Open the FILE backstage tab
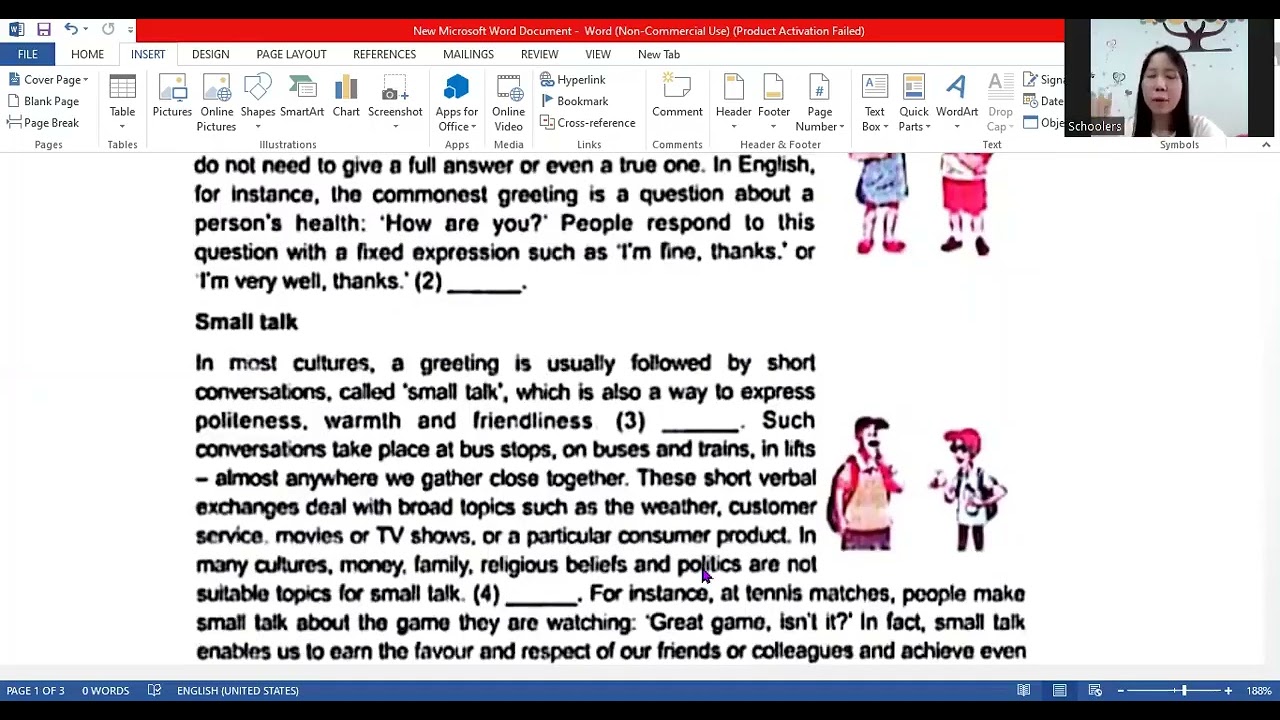 click(27, 54)
